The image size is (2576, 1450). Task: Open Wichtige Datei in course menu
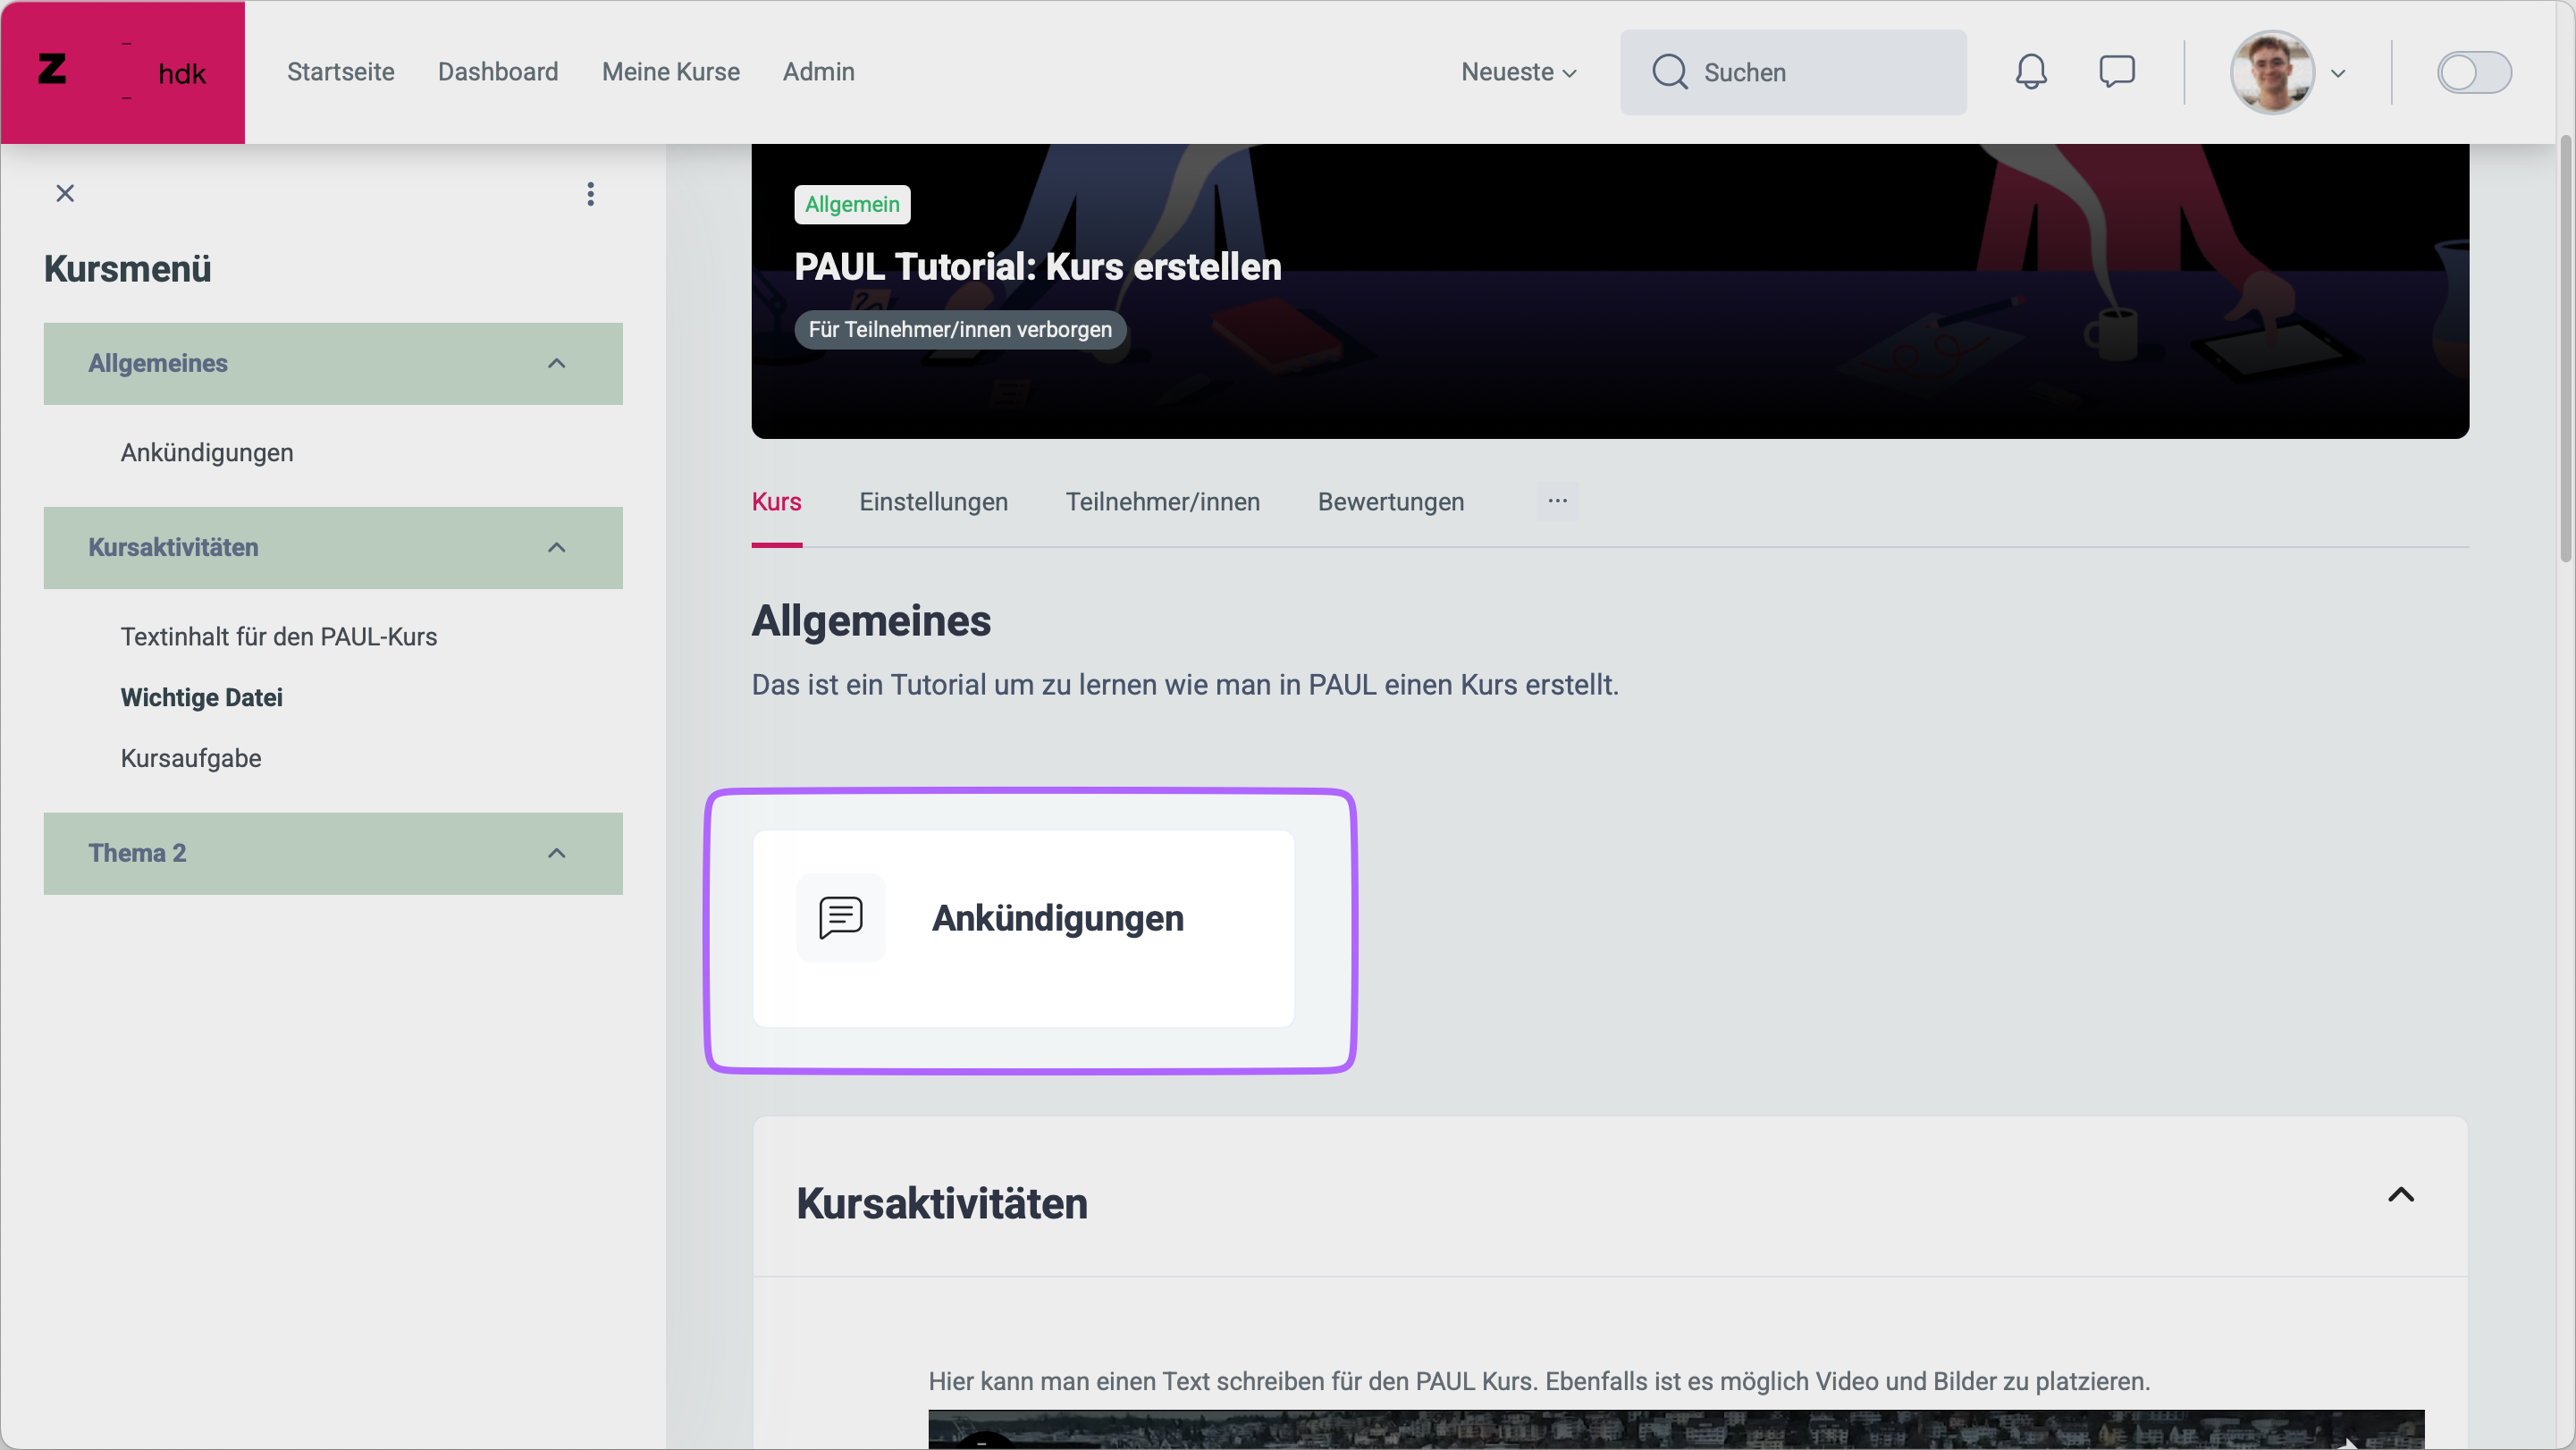pos(201,697)
